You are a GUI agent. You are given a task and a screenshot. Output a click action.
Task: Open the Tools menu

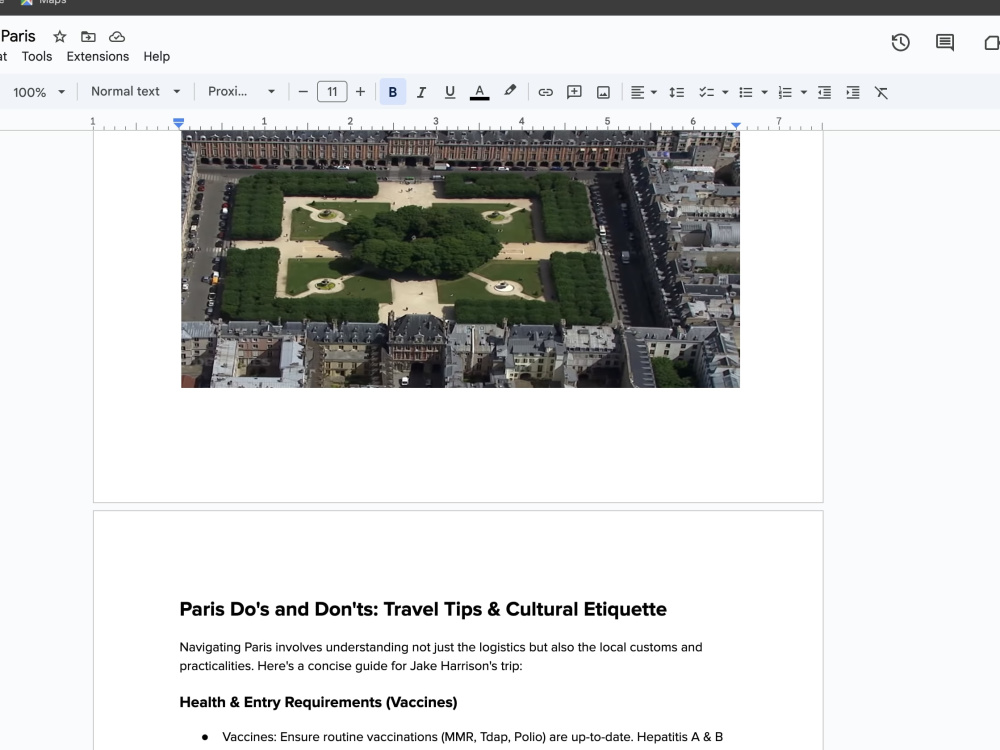(x=37, y=56)
